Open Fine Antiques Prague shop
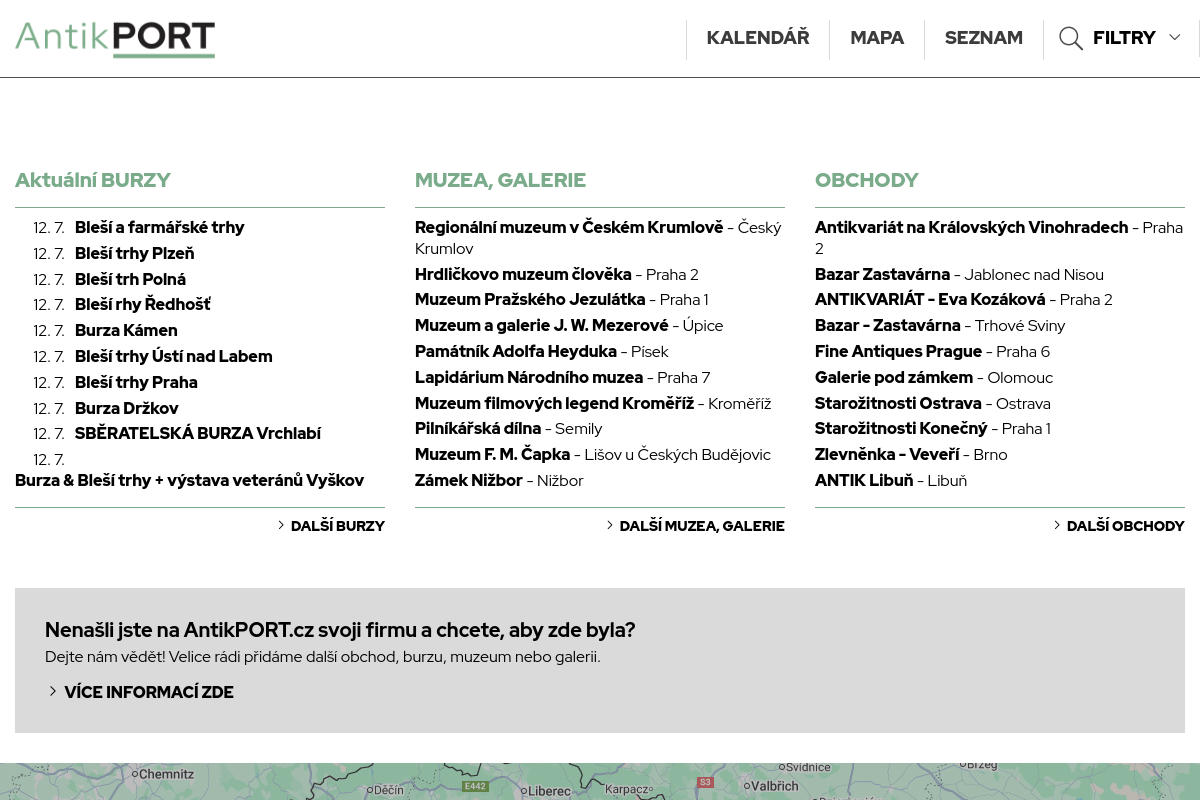The image size is (1200, 800). 898,352
